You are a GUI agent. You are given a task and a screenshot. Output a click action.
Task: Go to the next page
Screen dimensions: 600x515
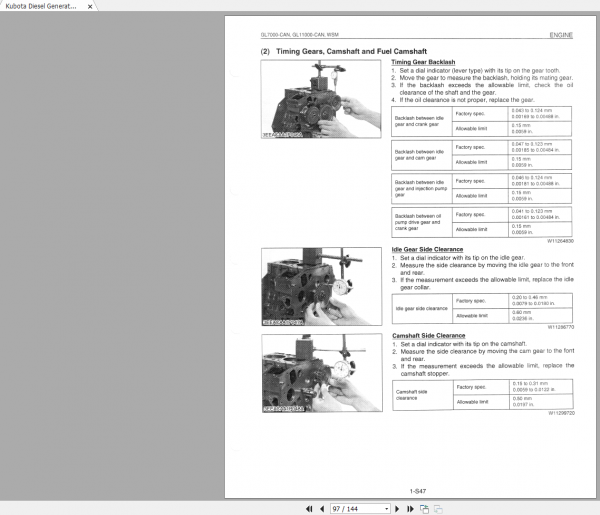coord(397,509)
